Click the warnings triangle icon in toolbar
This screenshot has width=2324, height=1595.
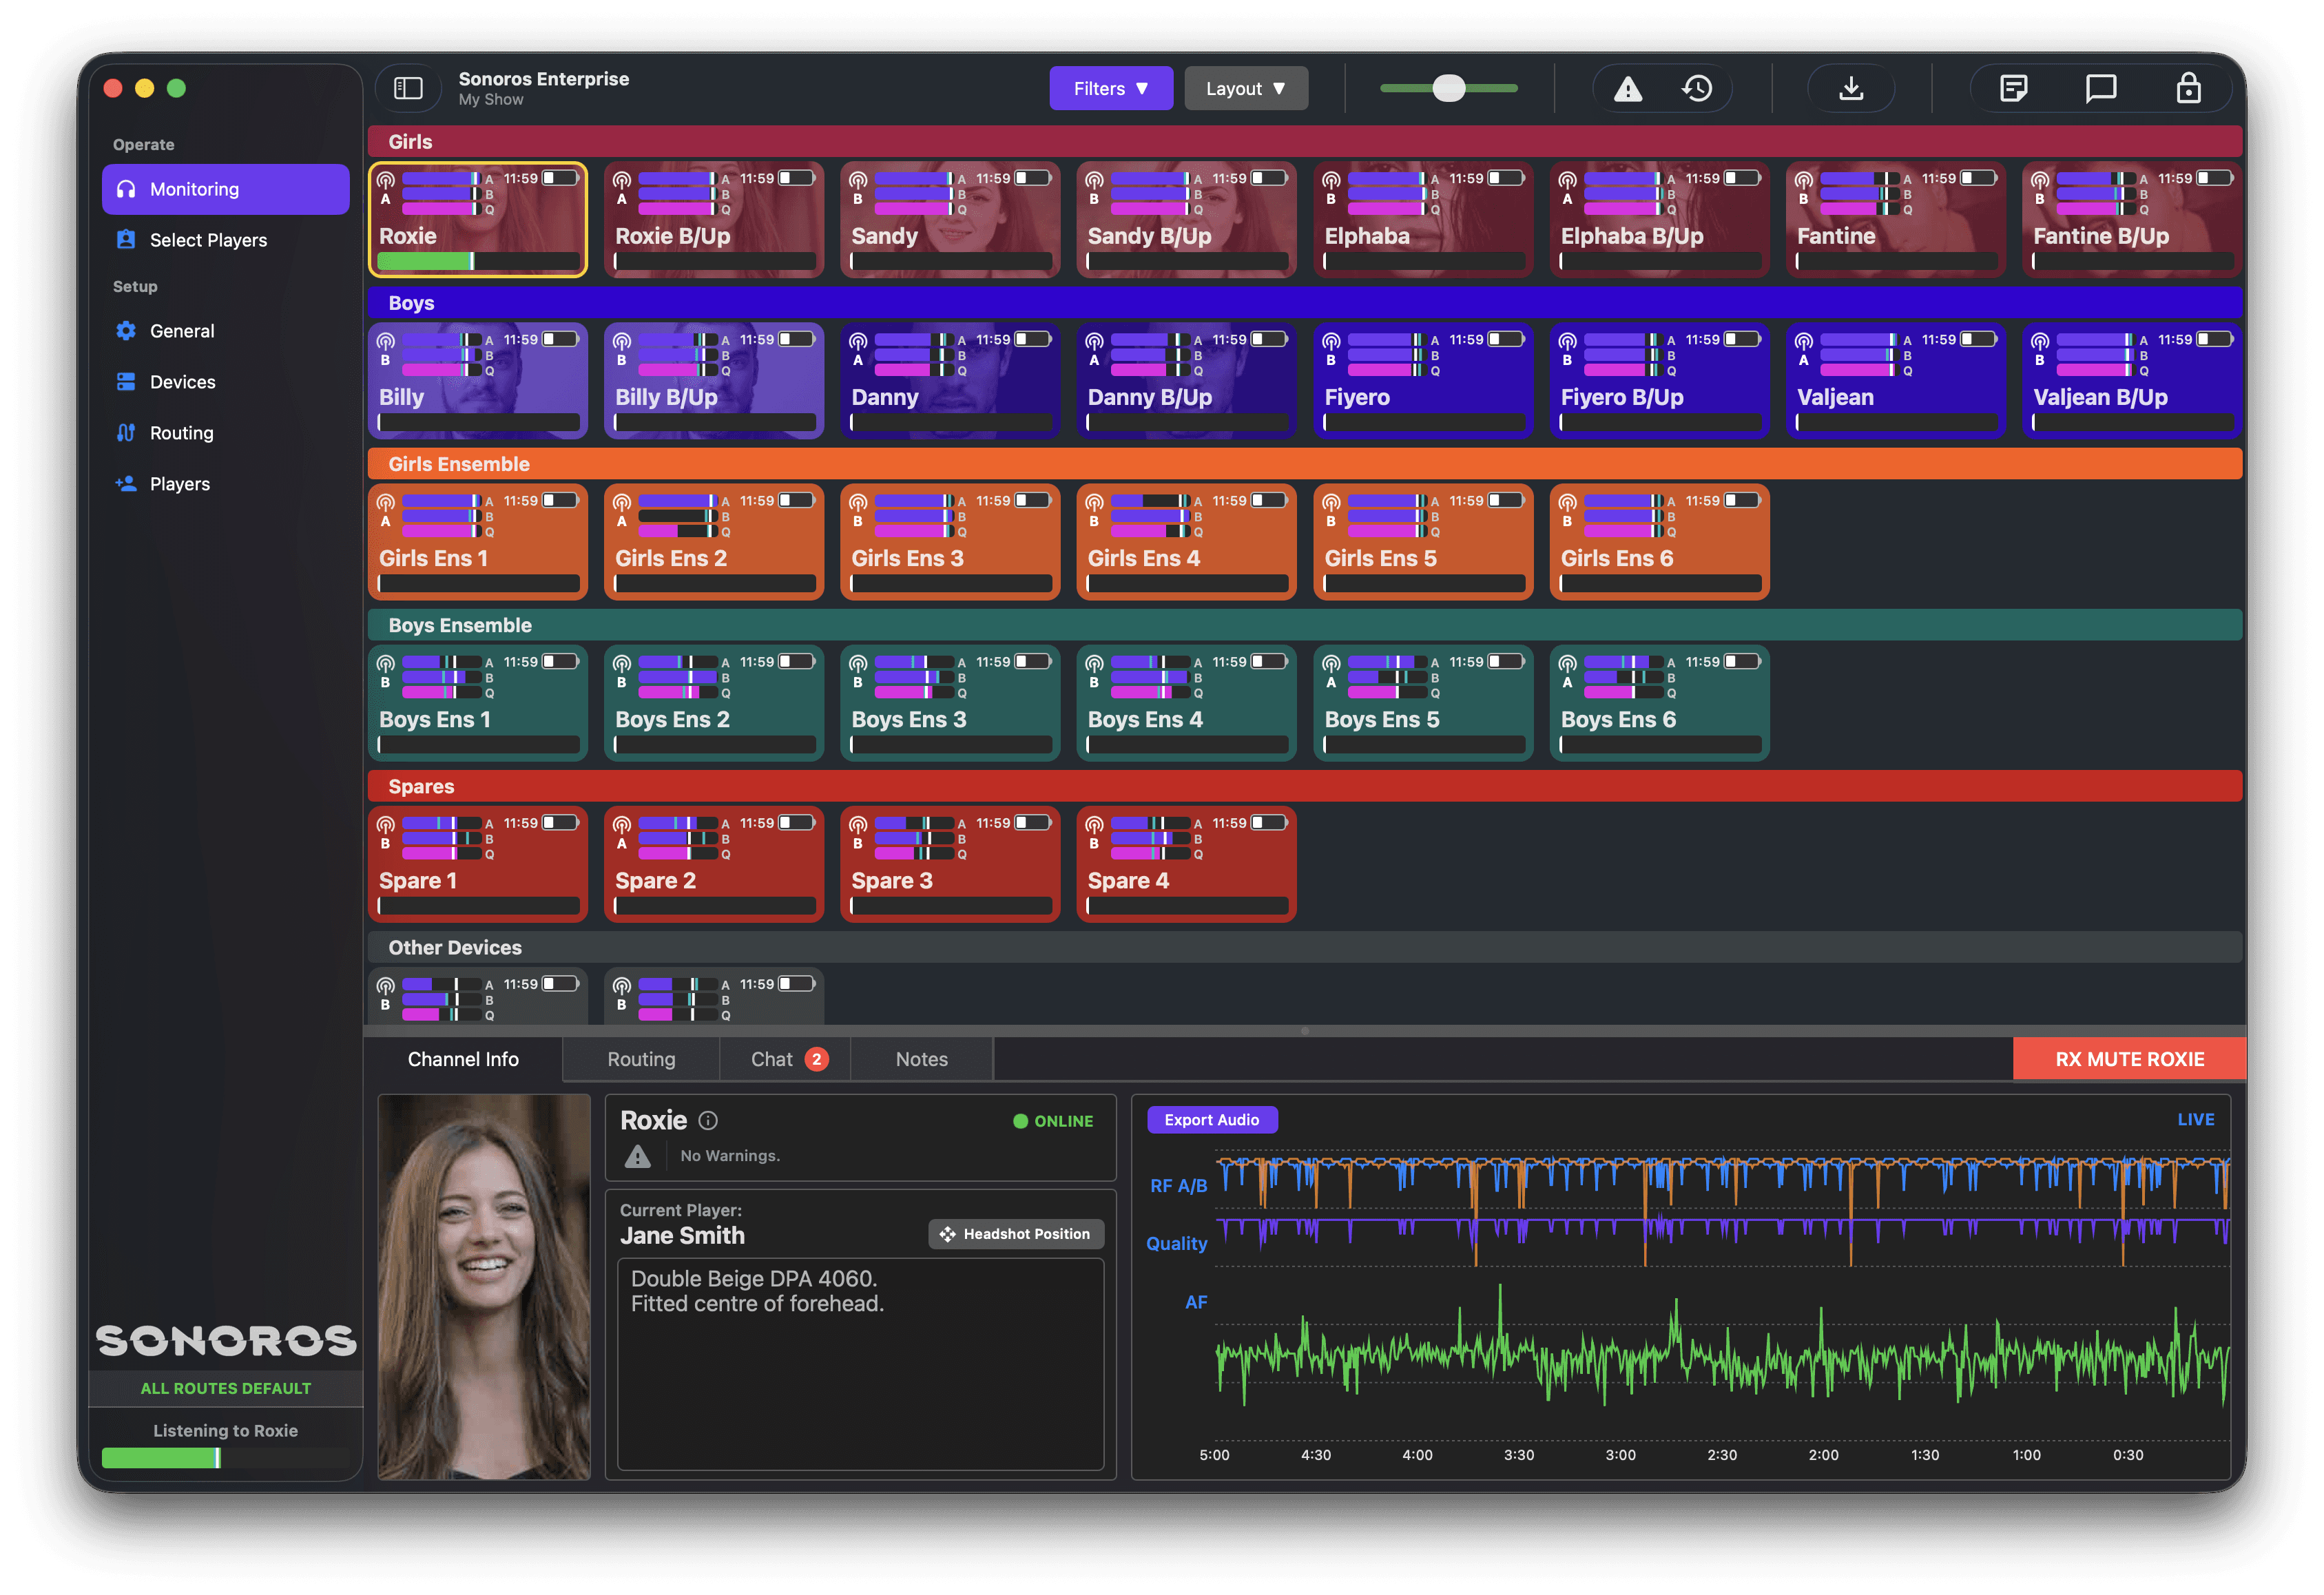coord(1628,89)
